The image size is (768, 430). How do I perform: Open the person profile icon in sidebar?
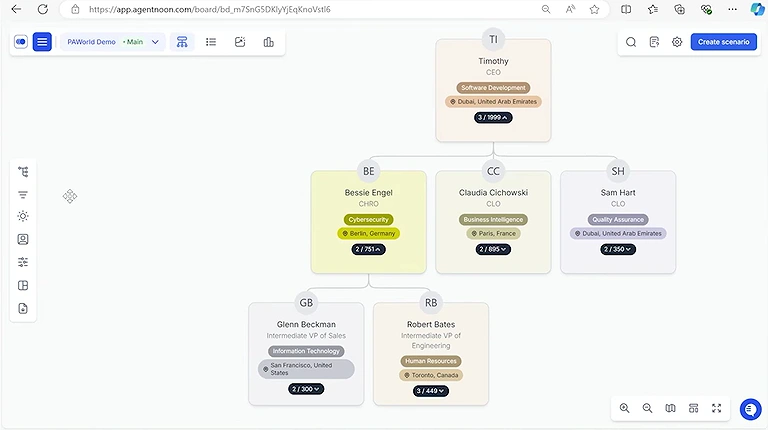point(23,239)
